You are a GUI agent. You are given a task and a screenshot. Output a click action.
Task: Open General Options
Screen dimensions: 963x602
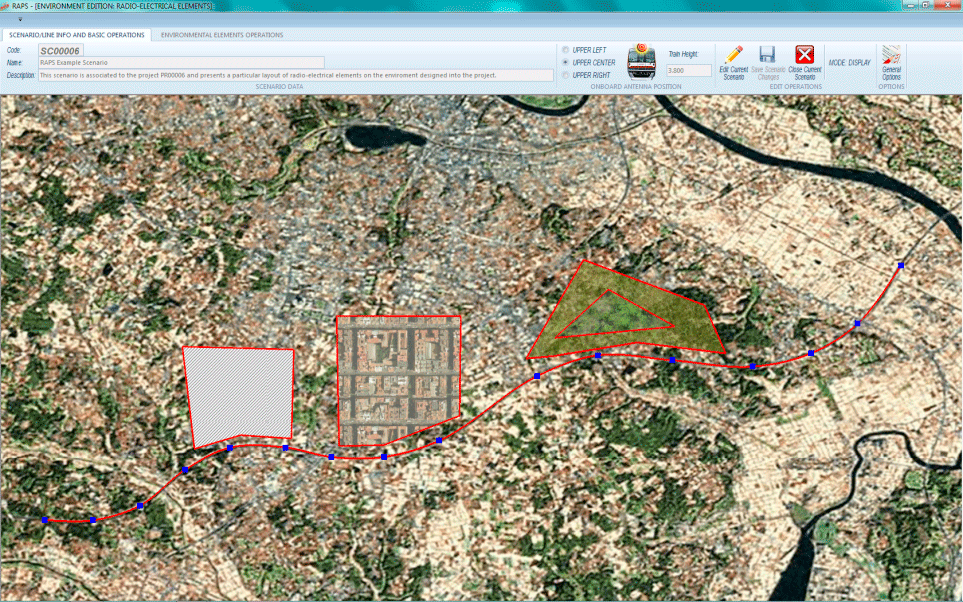pyautogui.click(x=891, y=56)
